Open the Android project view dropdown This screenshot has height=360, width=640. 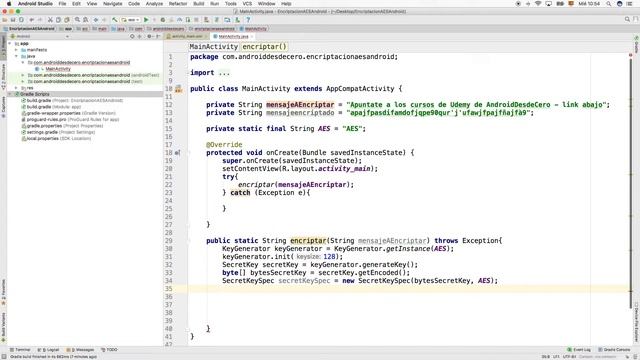39,36
